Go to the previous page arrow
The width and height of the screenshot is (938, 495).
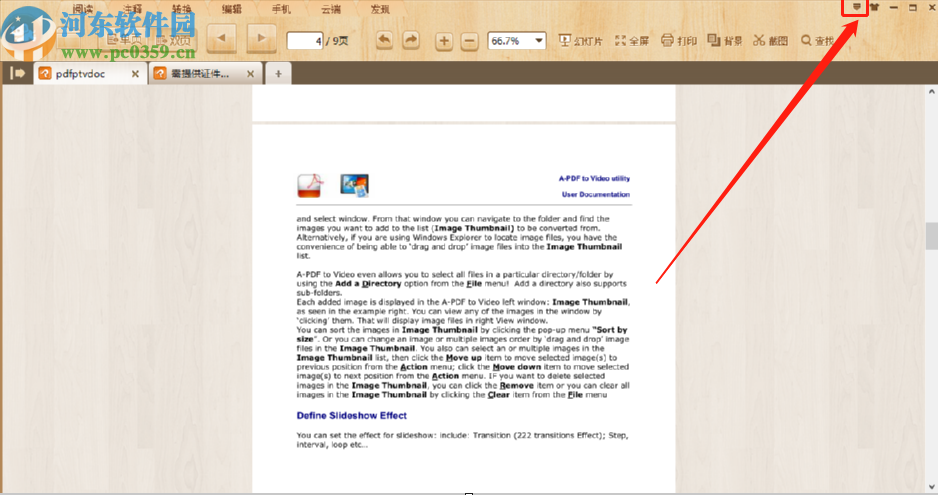pyautogui.click(x=221, y=40)
